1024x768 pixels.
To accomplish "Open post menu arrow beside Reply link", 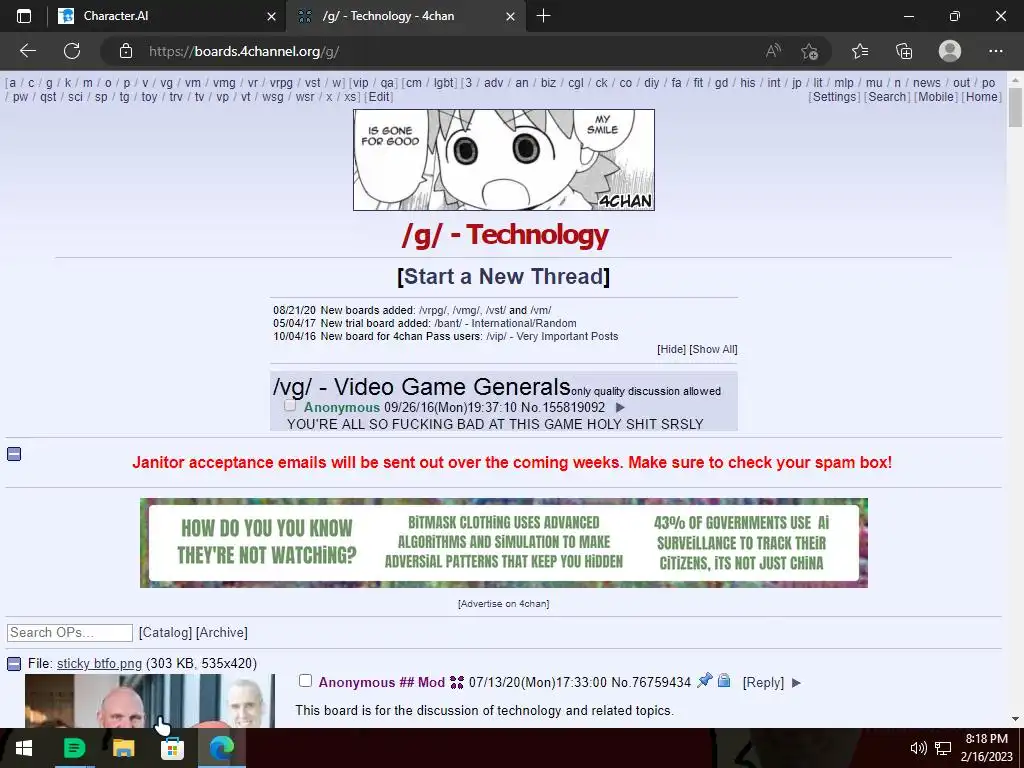I will 796,683.
